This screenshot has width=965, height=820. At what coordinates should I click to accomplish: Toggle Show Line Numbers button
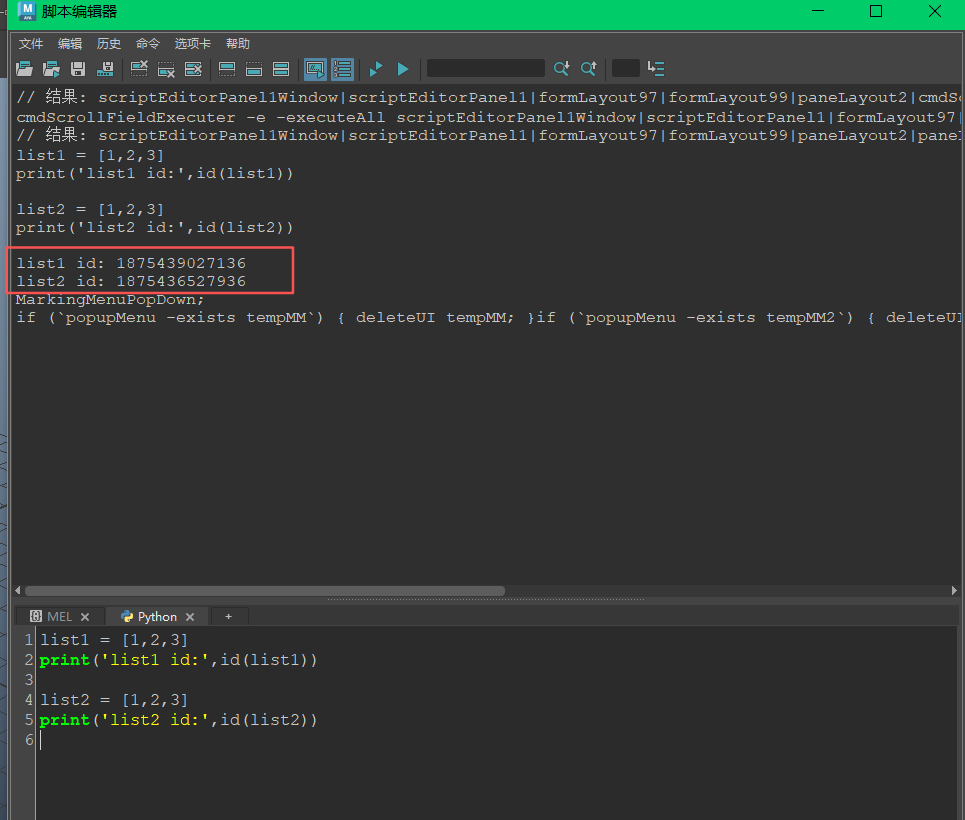[342, 69]
